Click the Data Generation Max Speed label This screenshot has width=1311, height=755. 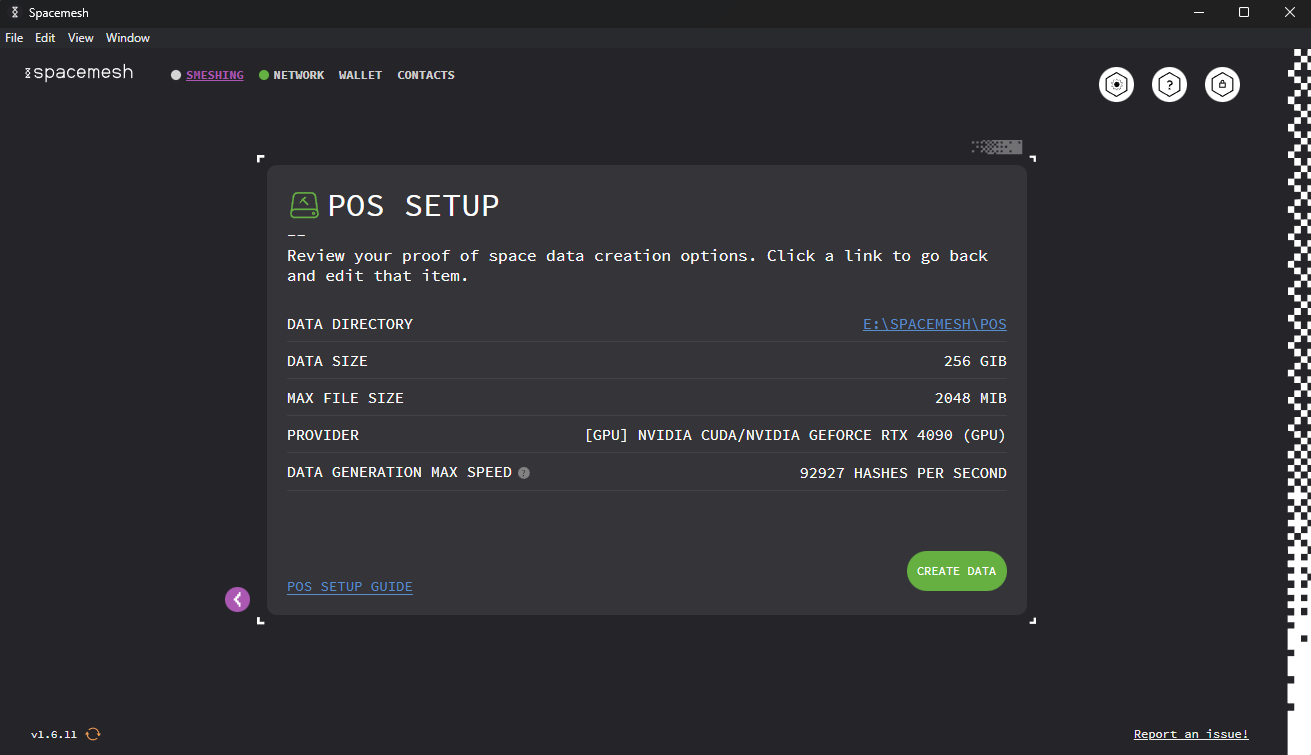399,472
